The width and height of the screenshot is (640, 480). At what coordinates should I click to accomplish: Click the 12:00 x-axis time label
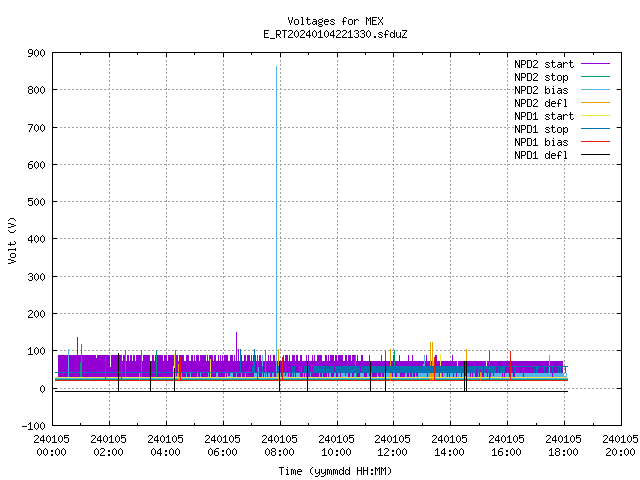(x=392, y=452)
